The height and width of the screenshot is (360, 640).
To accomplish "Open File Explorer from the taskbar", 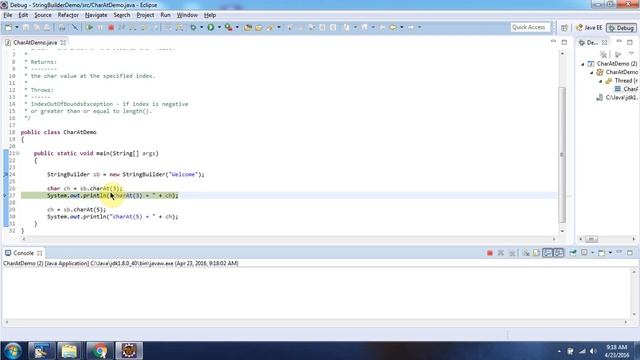I will point(69,351).
